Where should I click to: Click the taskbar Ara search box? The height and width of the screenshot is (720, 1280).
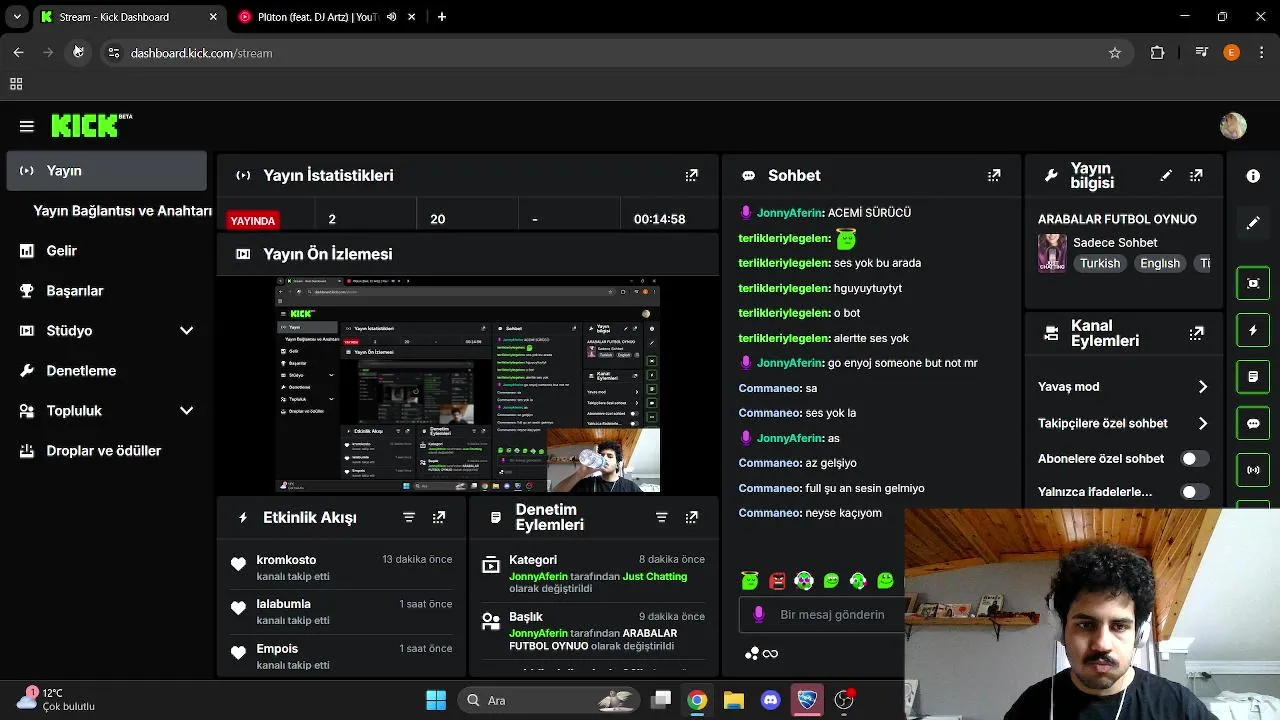pos(548,700)
